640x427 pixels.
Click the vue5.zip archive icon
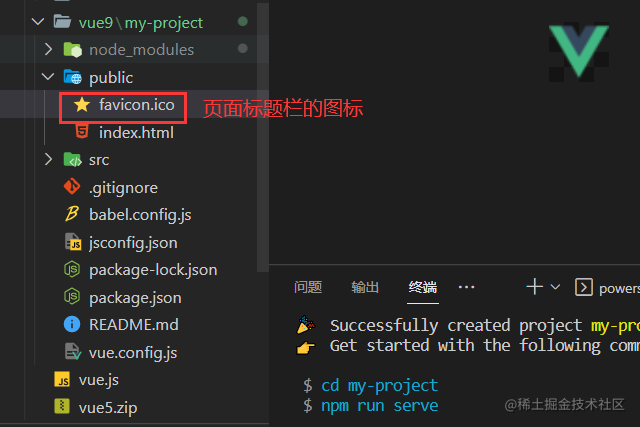(x=62, y=407)
